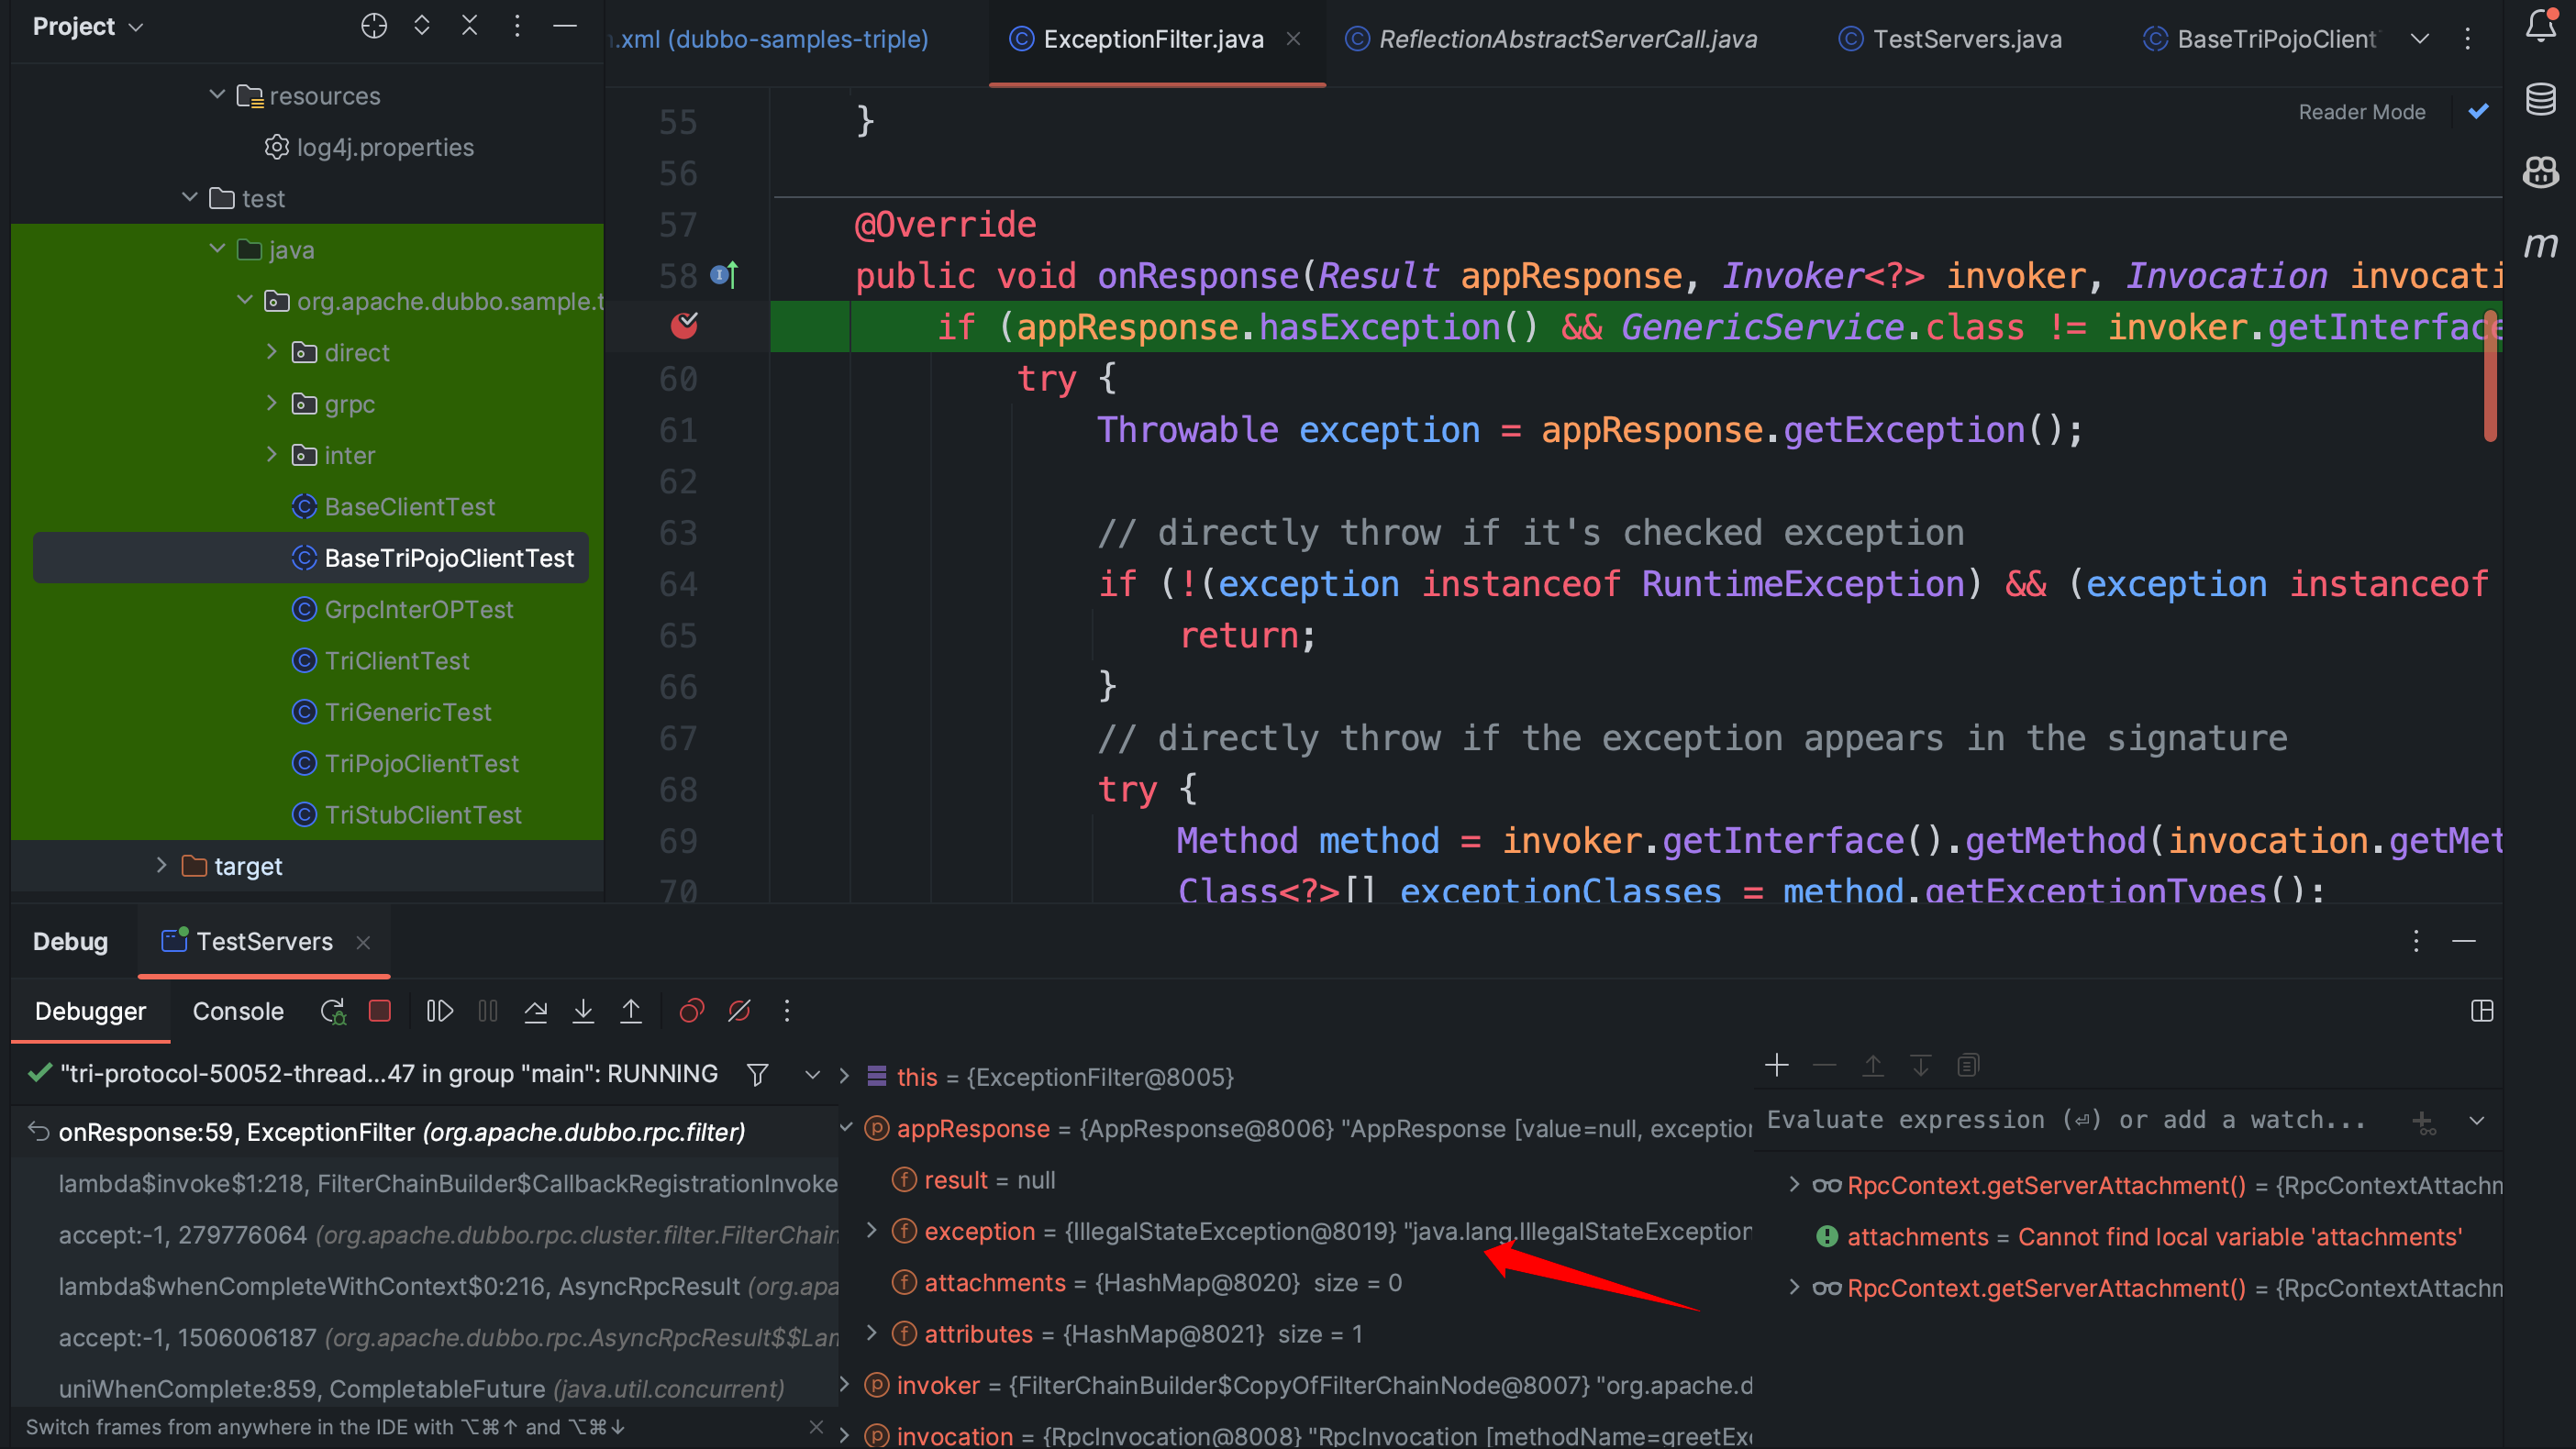Open the debugger layout settings icon
The width and height of the screenshot is (2576, 1449).
click(2482, 1011)
